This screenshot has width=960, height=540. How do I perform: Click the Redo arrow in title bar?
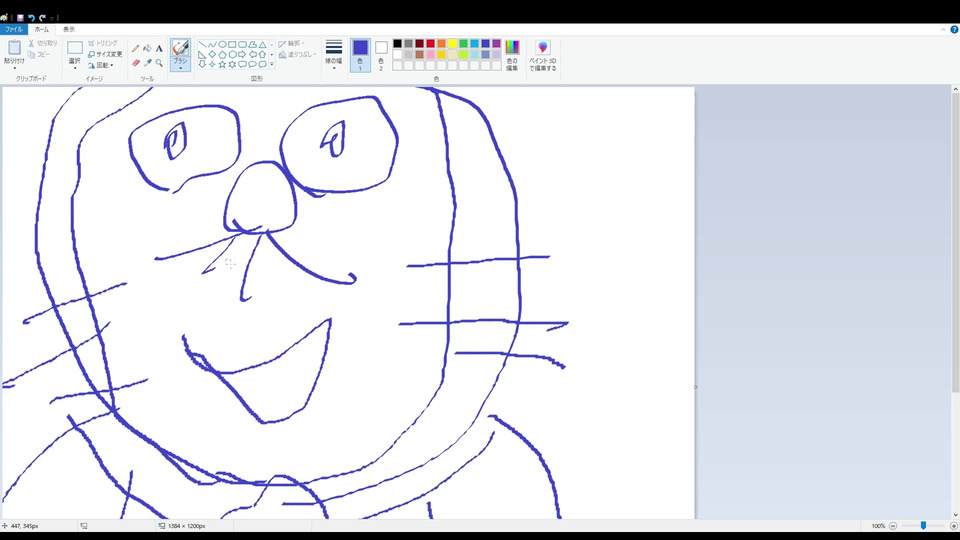coord(42,18)
